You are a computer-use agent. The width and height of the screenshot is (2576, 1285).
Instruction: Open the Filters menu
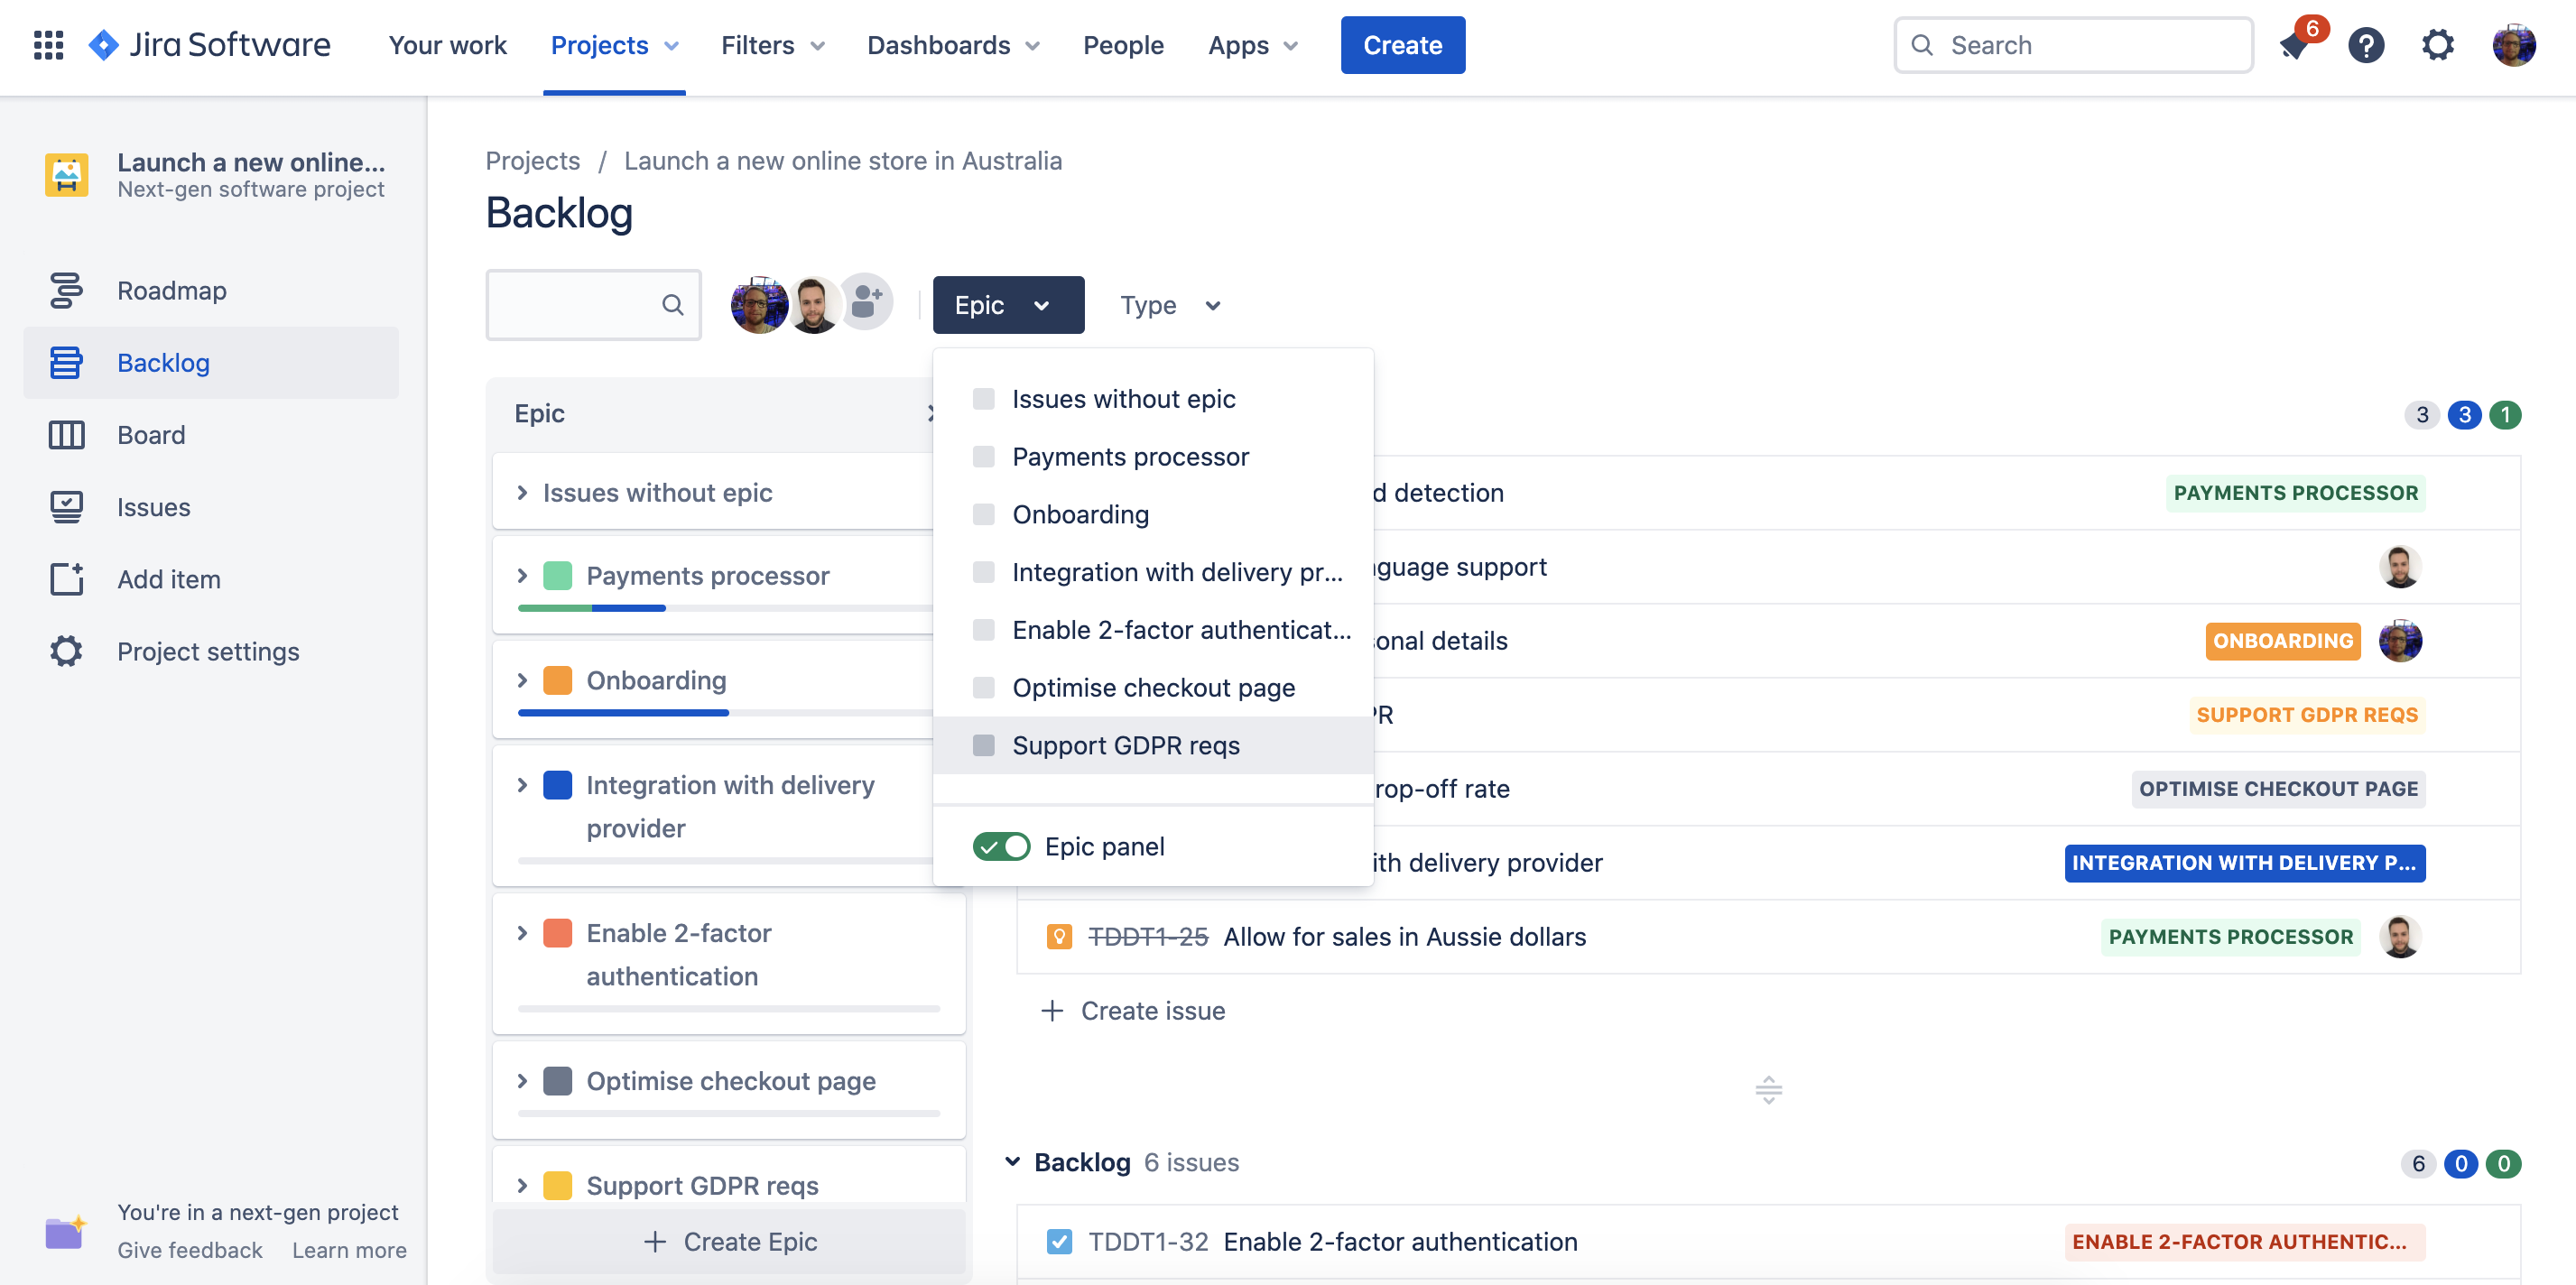772,45
